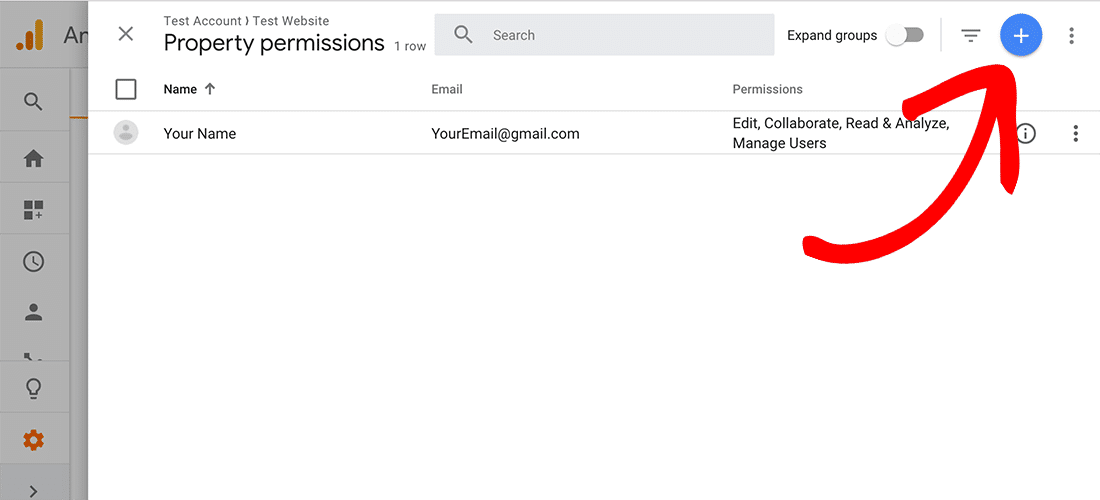Open Admin gear icon
1100x500 pixels.
point(34,440)
